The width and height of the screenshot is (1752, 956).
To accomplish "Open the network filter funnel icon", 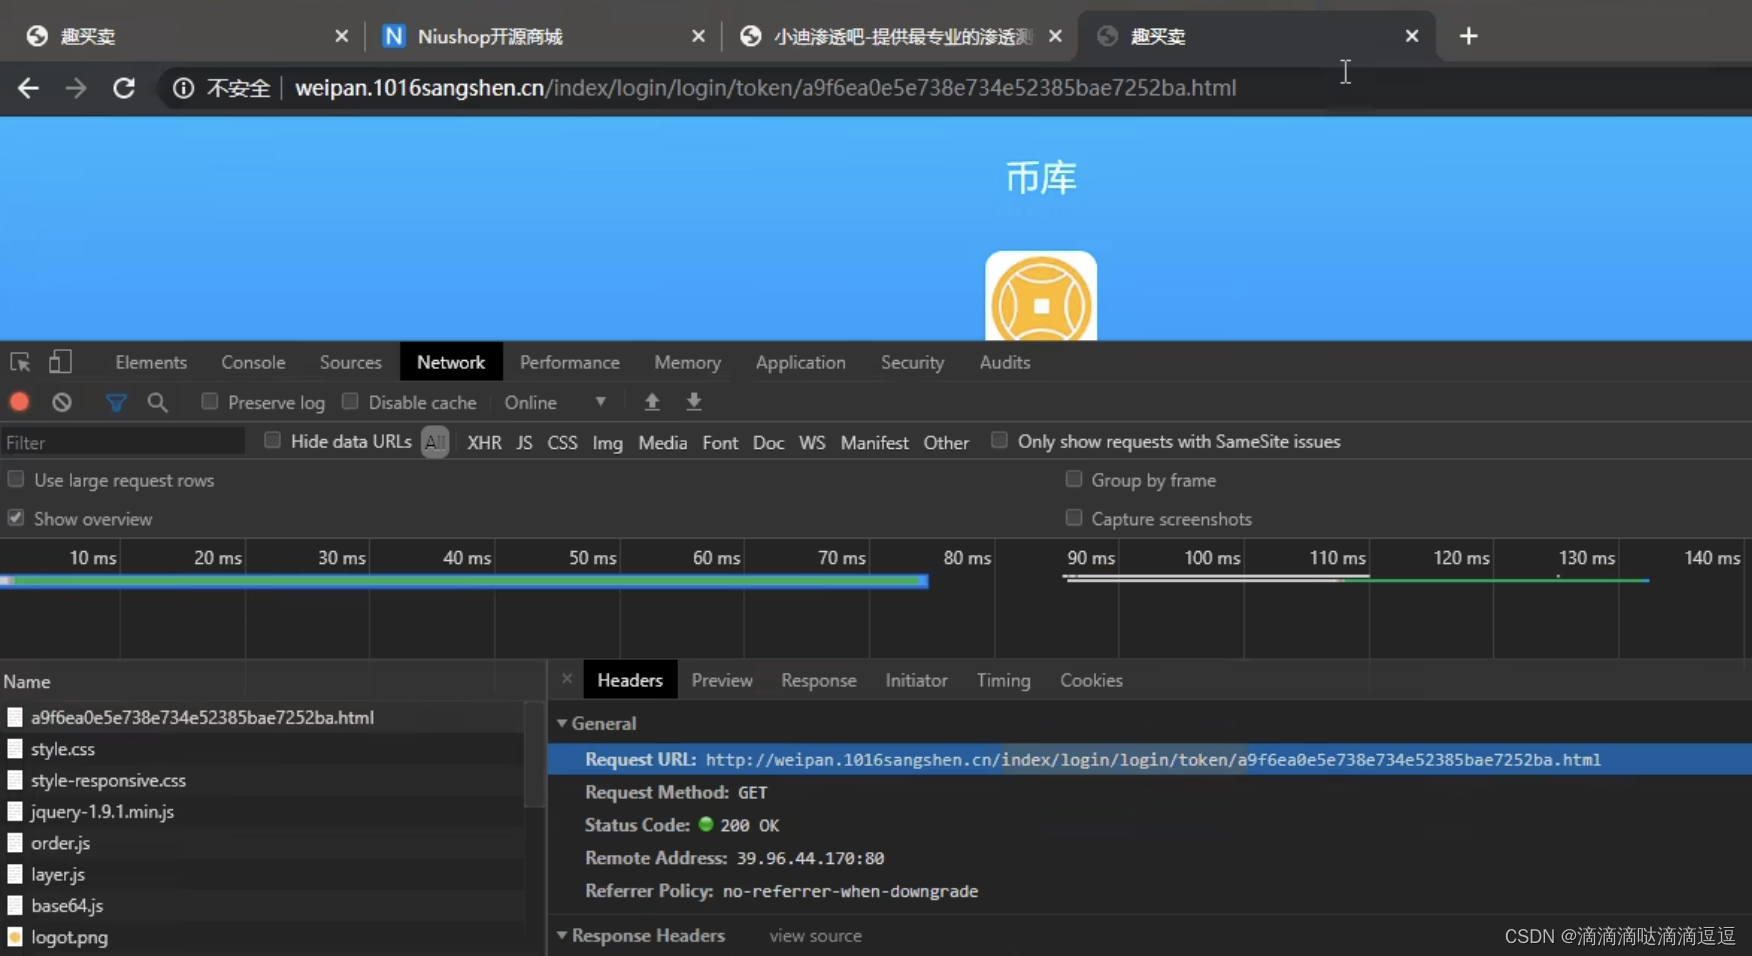I will point(116,402).
